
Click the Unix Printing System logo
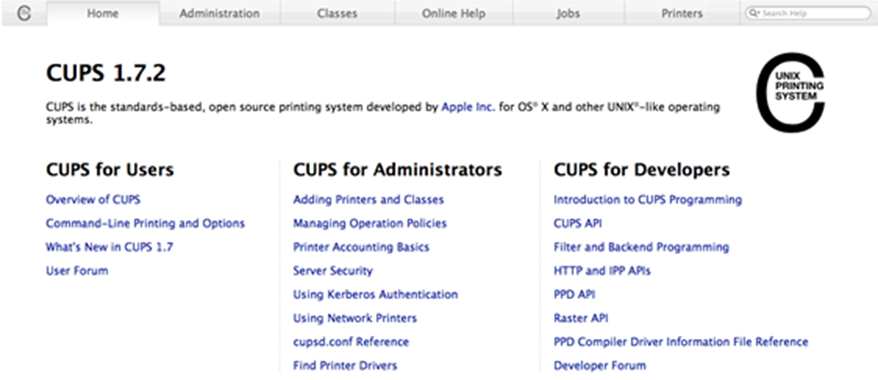tap(791, 93)
